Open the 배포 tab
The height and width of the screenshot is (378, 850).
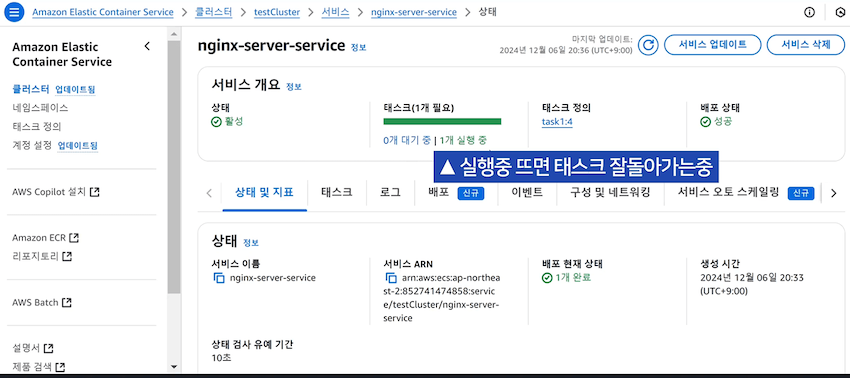[439, 193]
